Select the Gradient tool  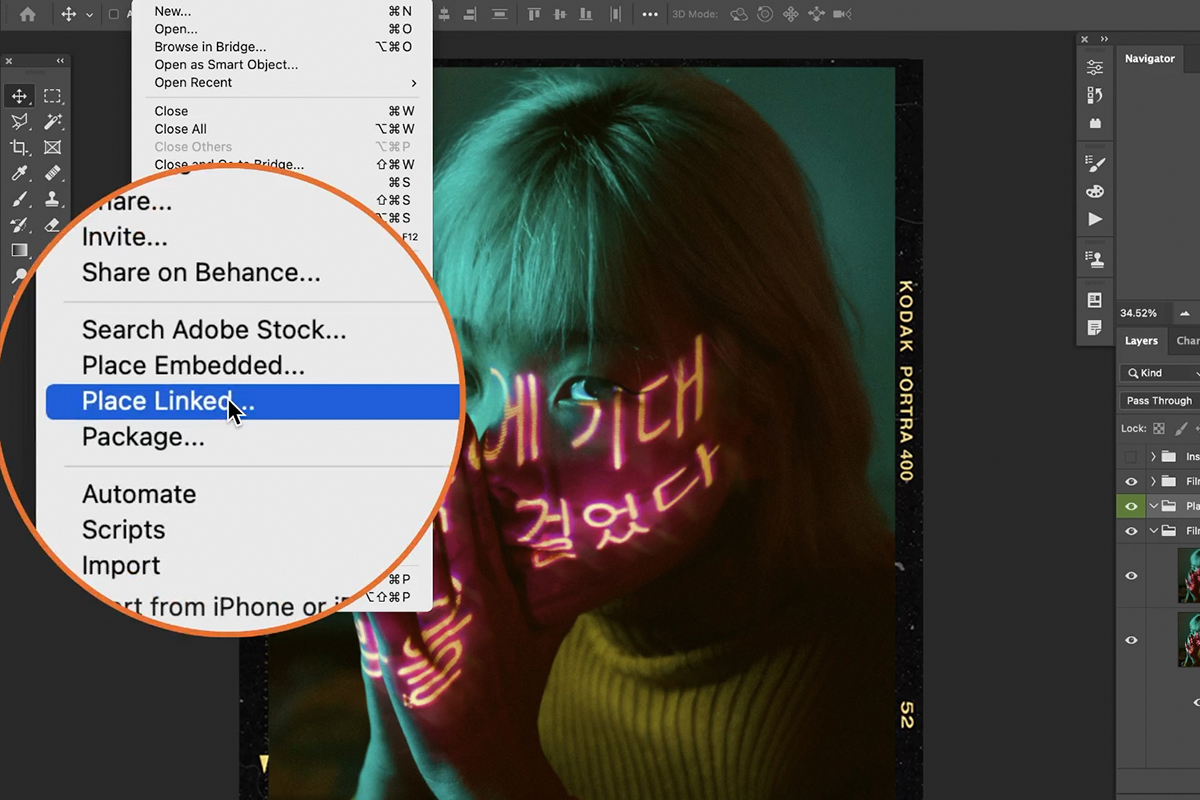tap(19, 250)
